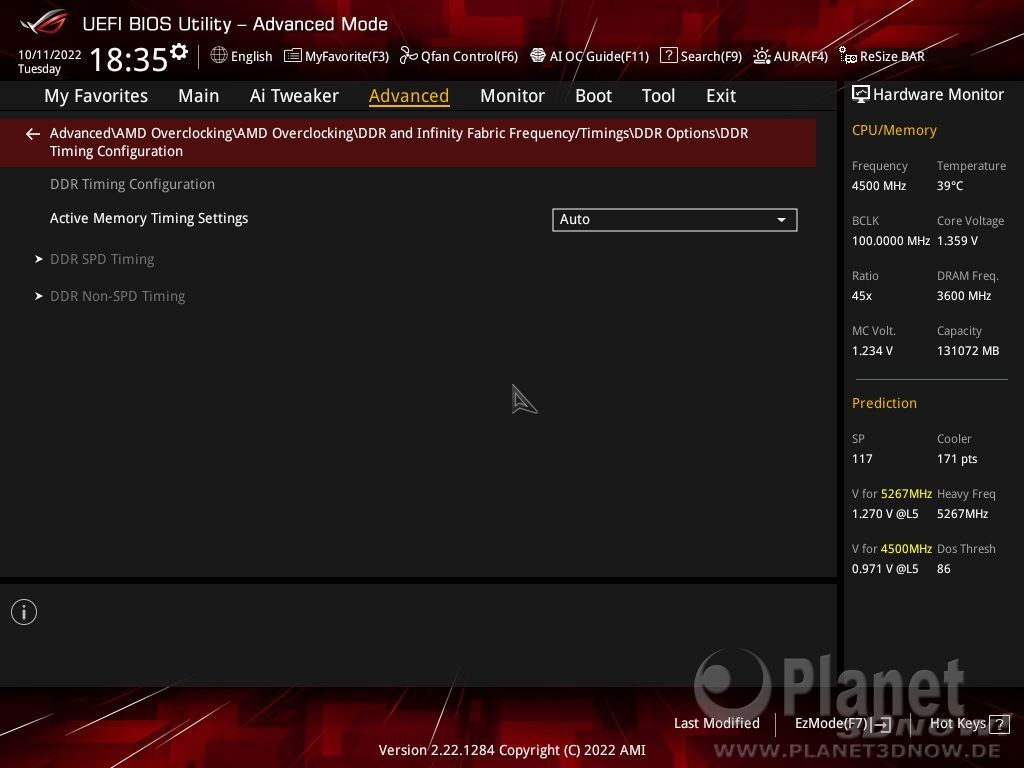This screenshot has width=1024, height=768.
Task: Click the ROG logo icon
Action: pyautogui.click(x=44, y=22)
